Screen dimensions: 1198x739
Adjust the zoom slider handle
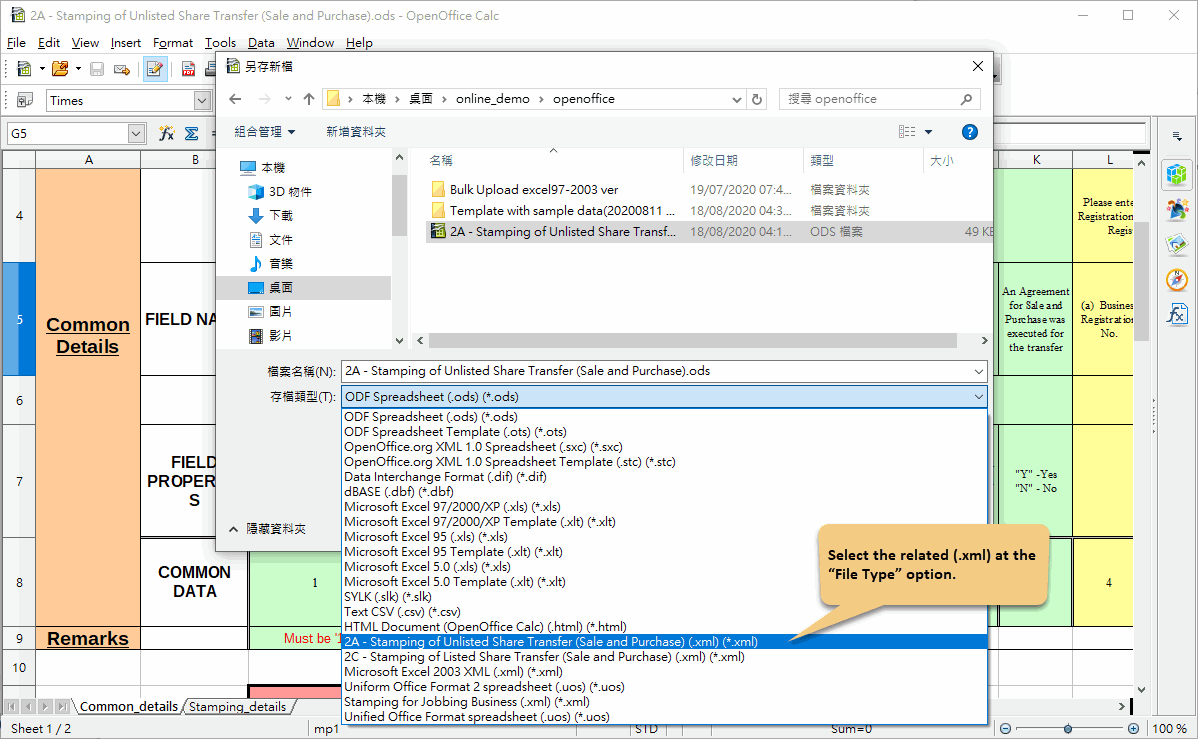1068,728
